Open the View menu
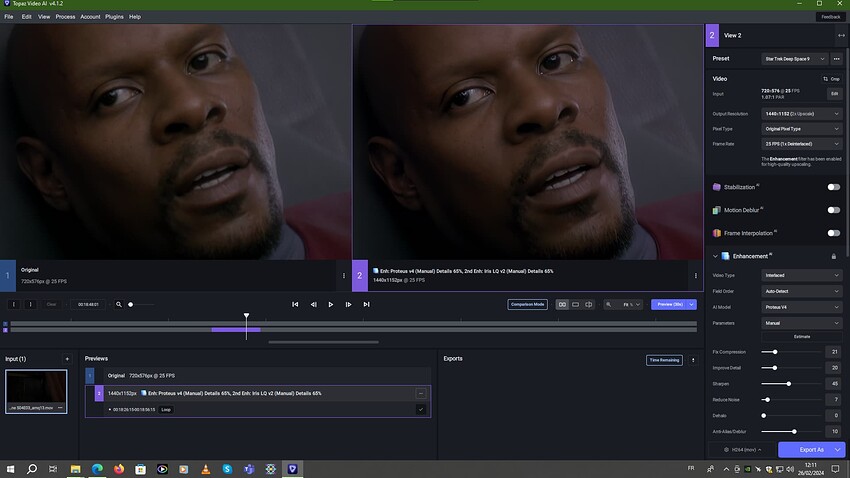The image size is (850, 478). pos(44,17)
